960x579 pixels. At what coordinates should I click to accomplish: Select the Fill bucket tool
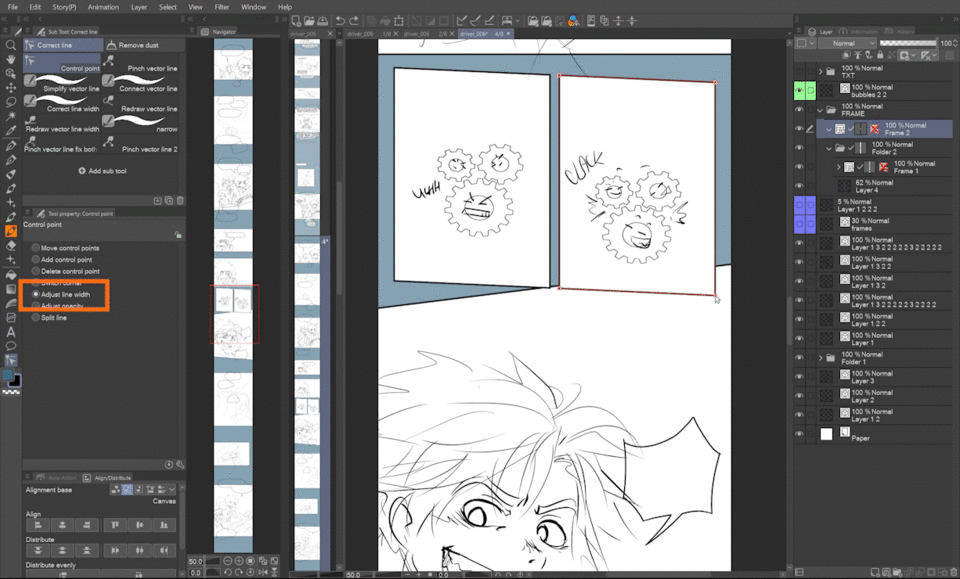tap(10, 275)
